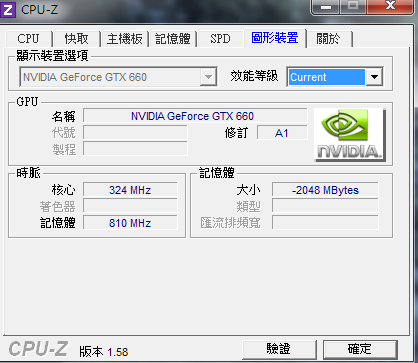Click the 版本 1.58 text
The height and width of the screenshot is (363, 418).
coord(104,352)
